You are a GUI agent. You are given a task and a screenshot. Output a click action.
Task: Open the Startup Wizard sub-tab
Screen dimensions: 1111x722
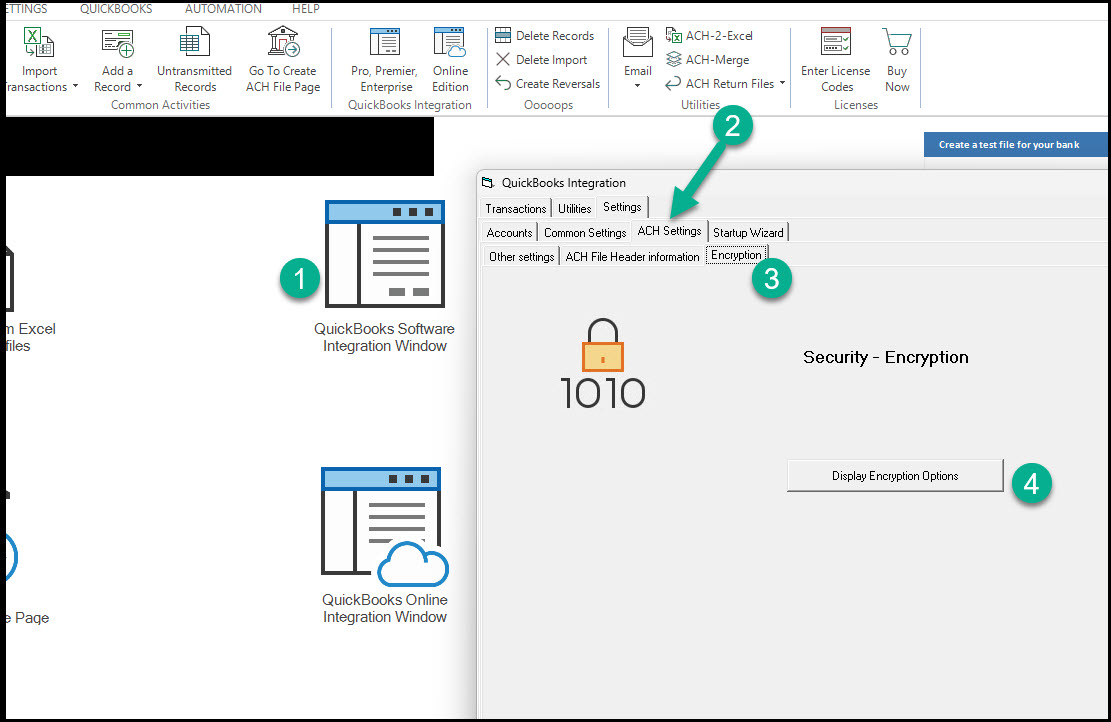coord(748,232)
